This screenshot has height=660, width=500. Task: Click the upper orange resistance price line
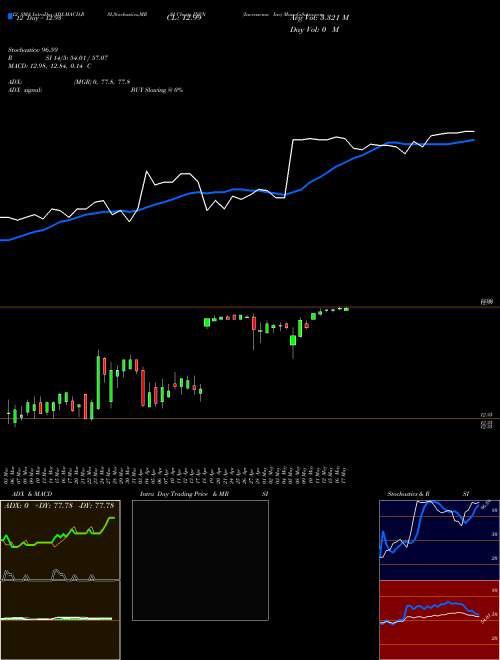pos(250,307)
